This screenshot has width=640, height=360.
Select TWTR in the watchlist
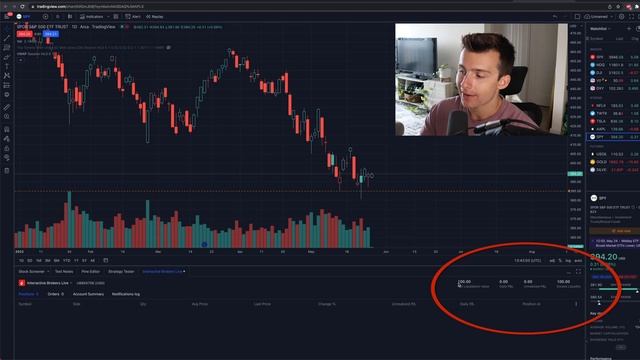click(614, 113)
